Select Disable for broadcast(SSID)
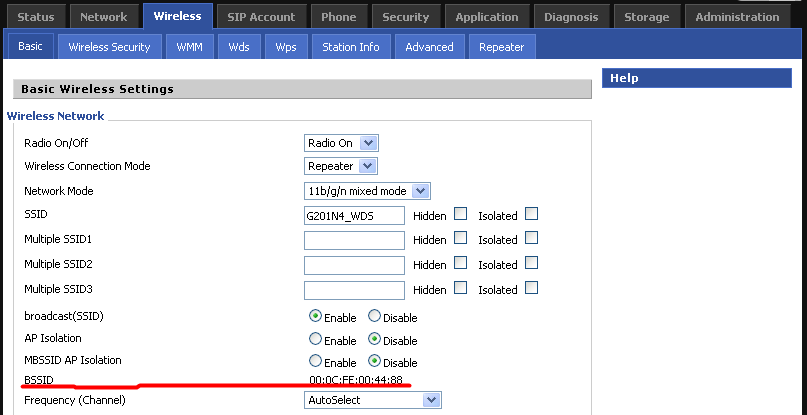 pyautogui.click(x=374, y=317)
